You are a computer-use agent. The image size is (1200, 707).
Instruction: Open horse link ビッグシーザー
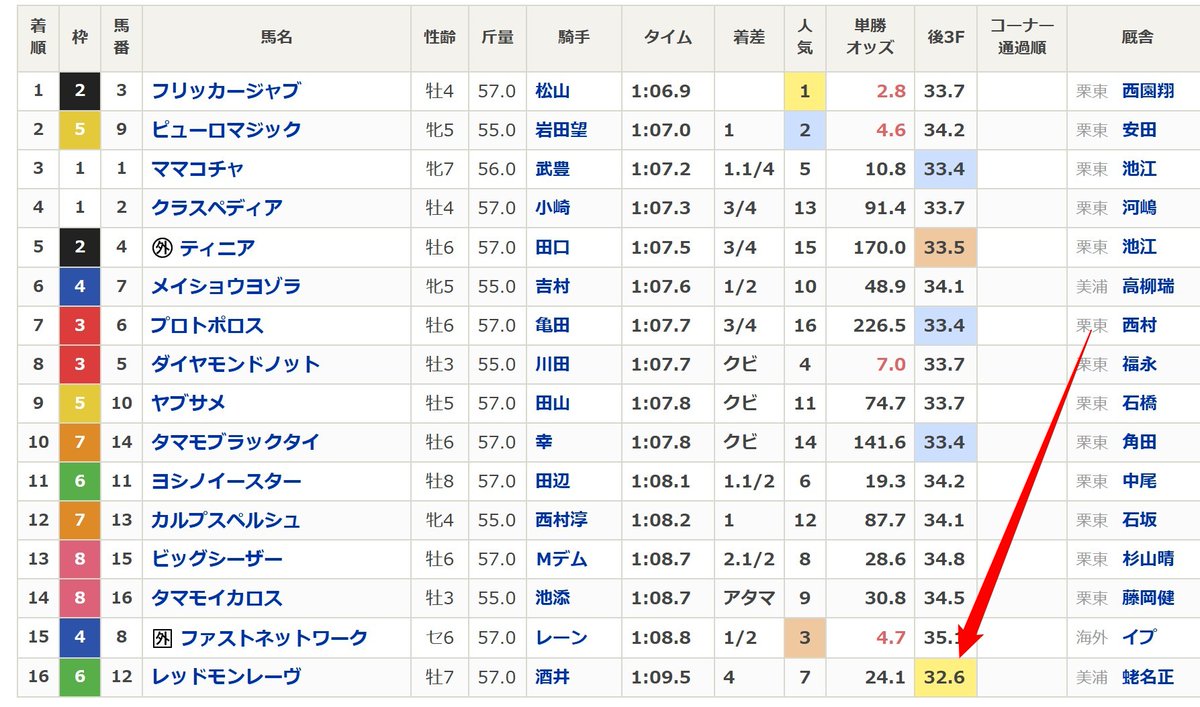point(216,559)
